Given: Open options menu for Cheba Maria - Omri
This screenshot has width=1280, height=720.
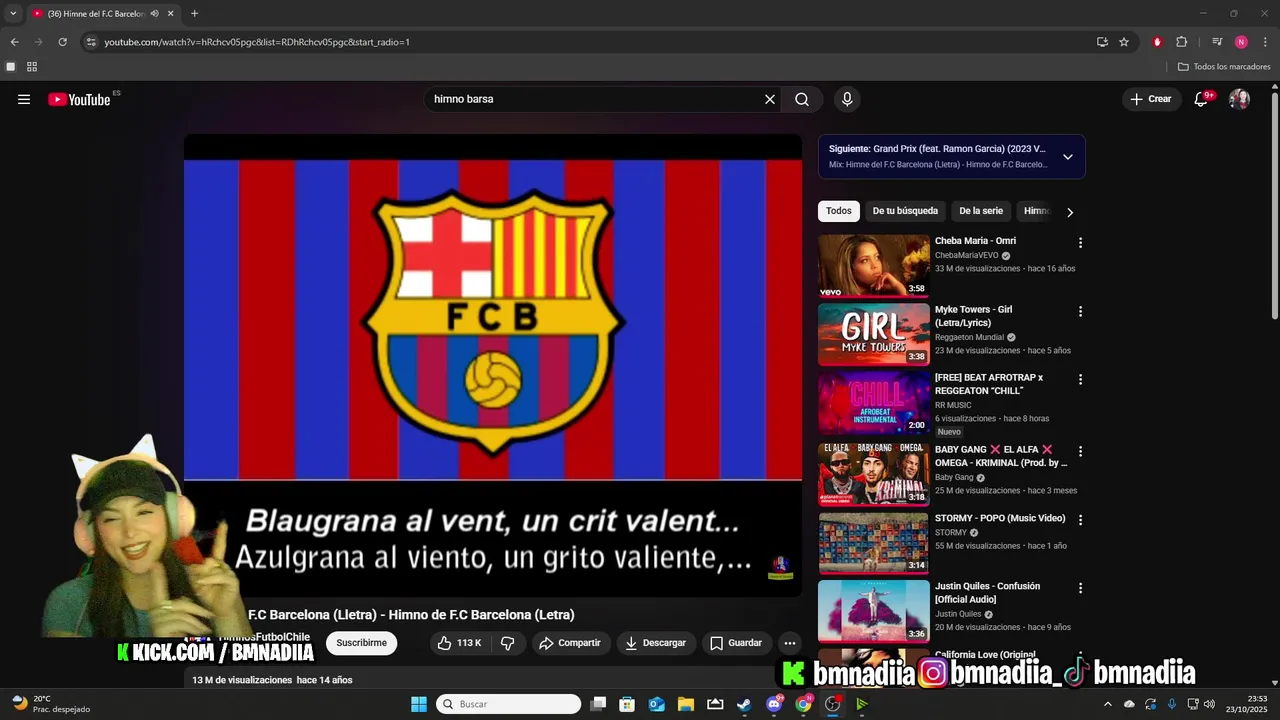Looking at the screenshot, I should [1080, 243].
